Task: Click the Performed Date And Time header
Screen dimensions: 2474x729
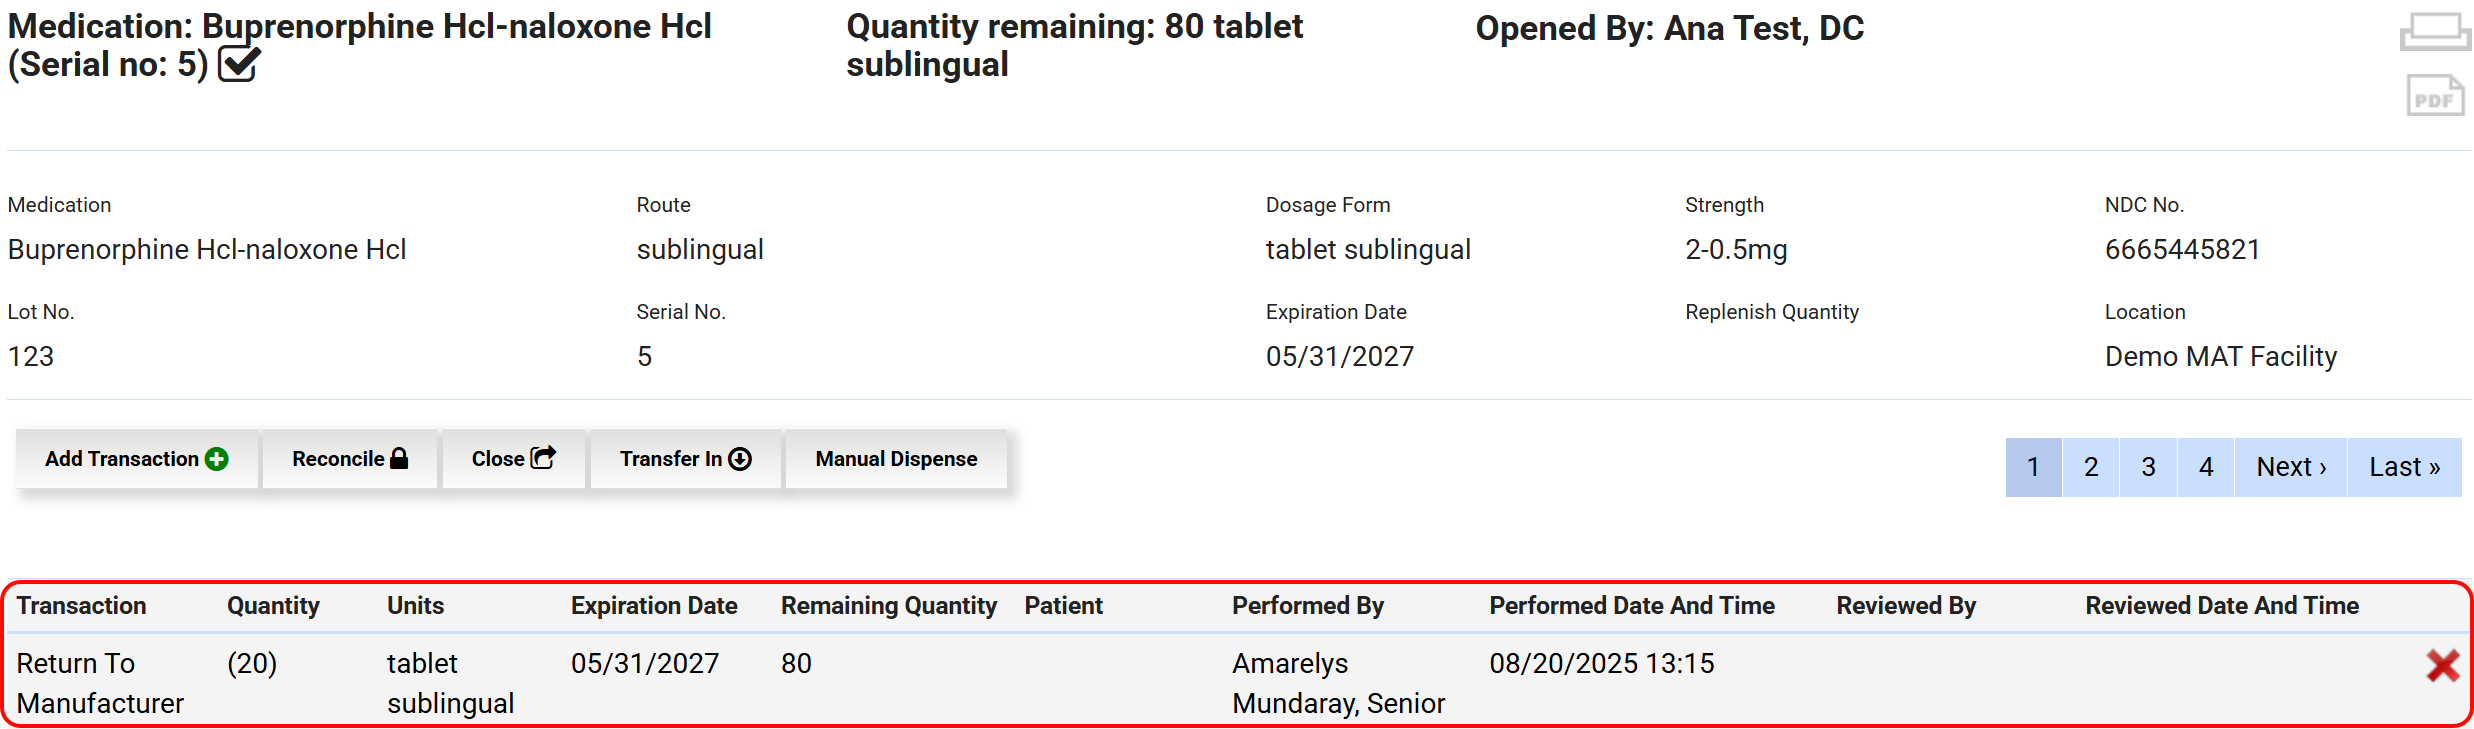Action: 1631,606
